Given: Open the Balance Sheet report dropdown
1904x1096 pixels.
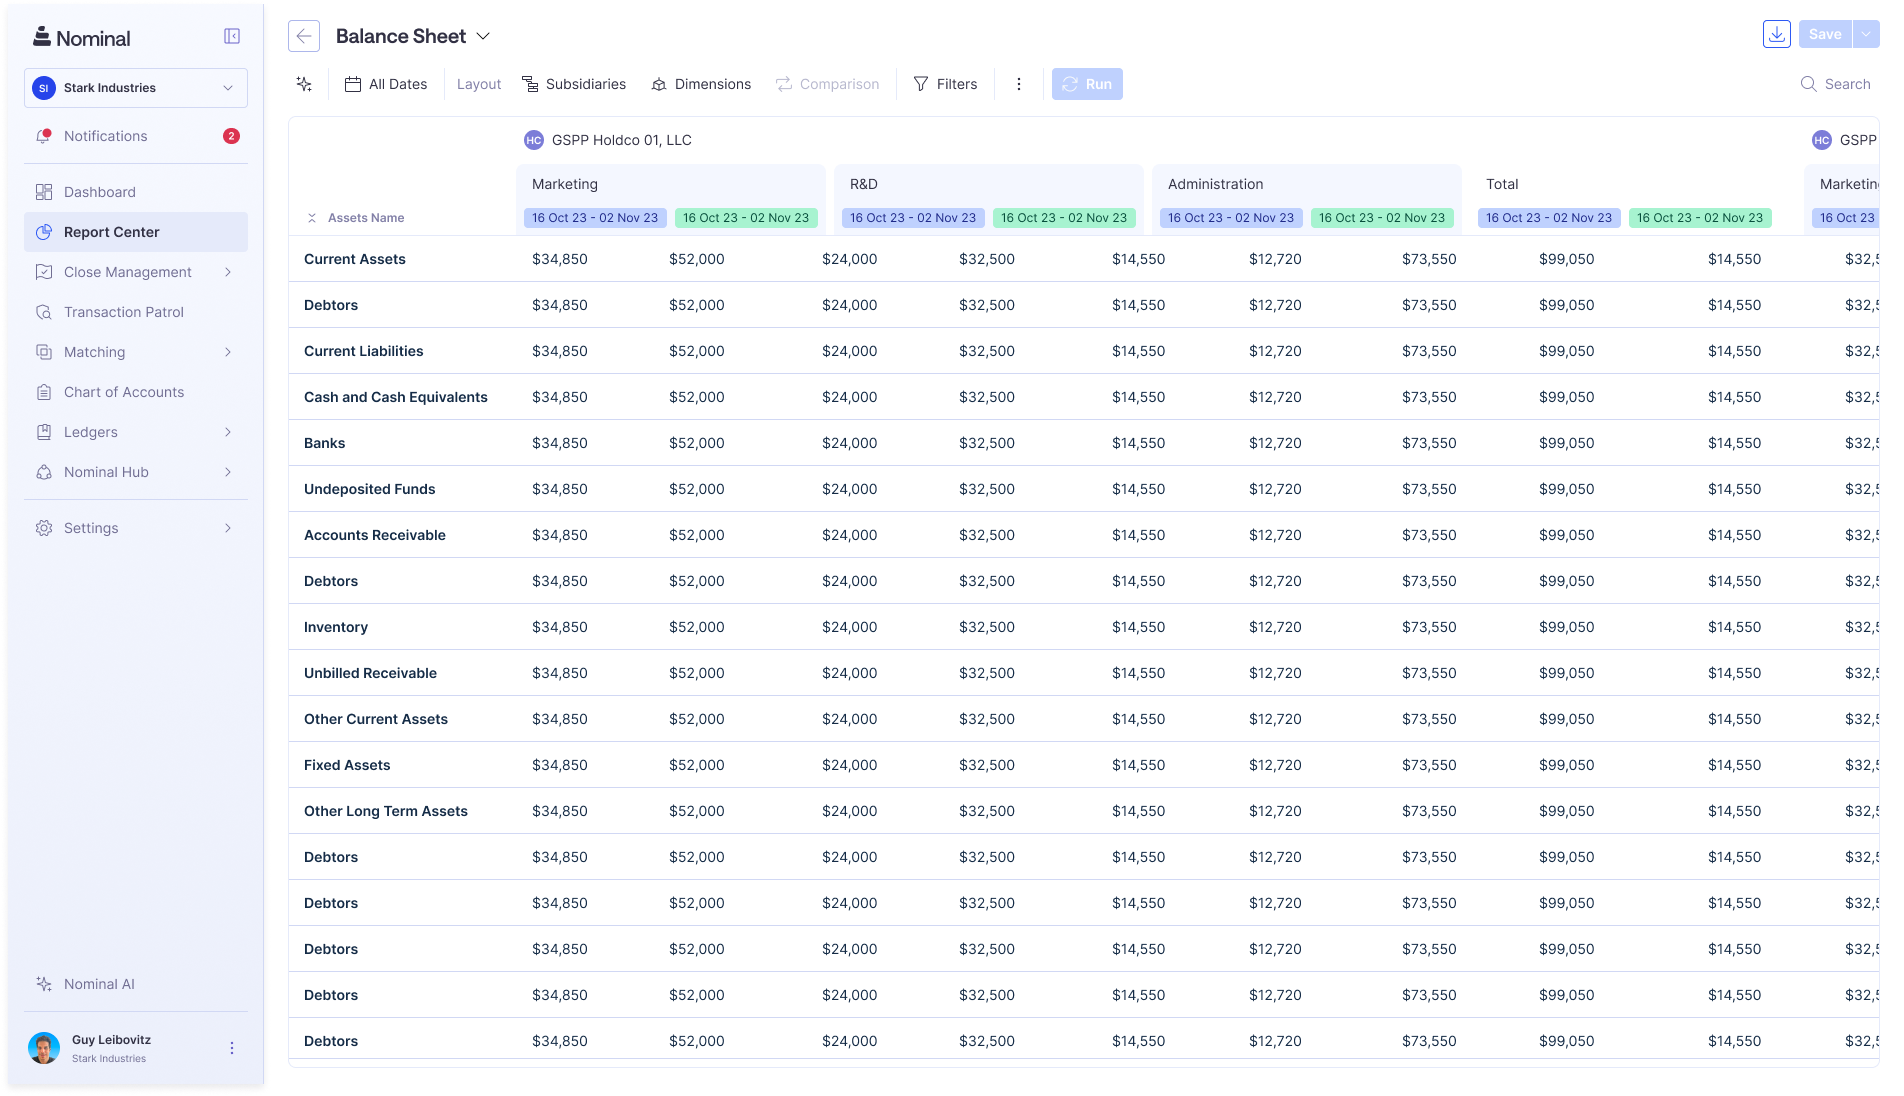Looking at the screenshot, I should click(483, 36).
